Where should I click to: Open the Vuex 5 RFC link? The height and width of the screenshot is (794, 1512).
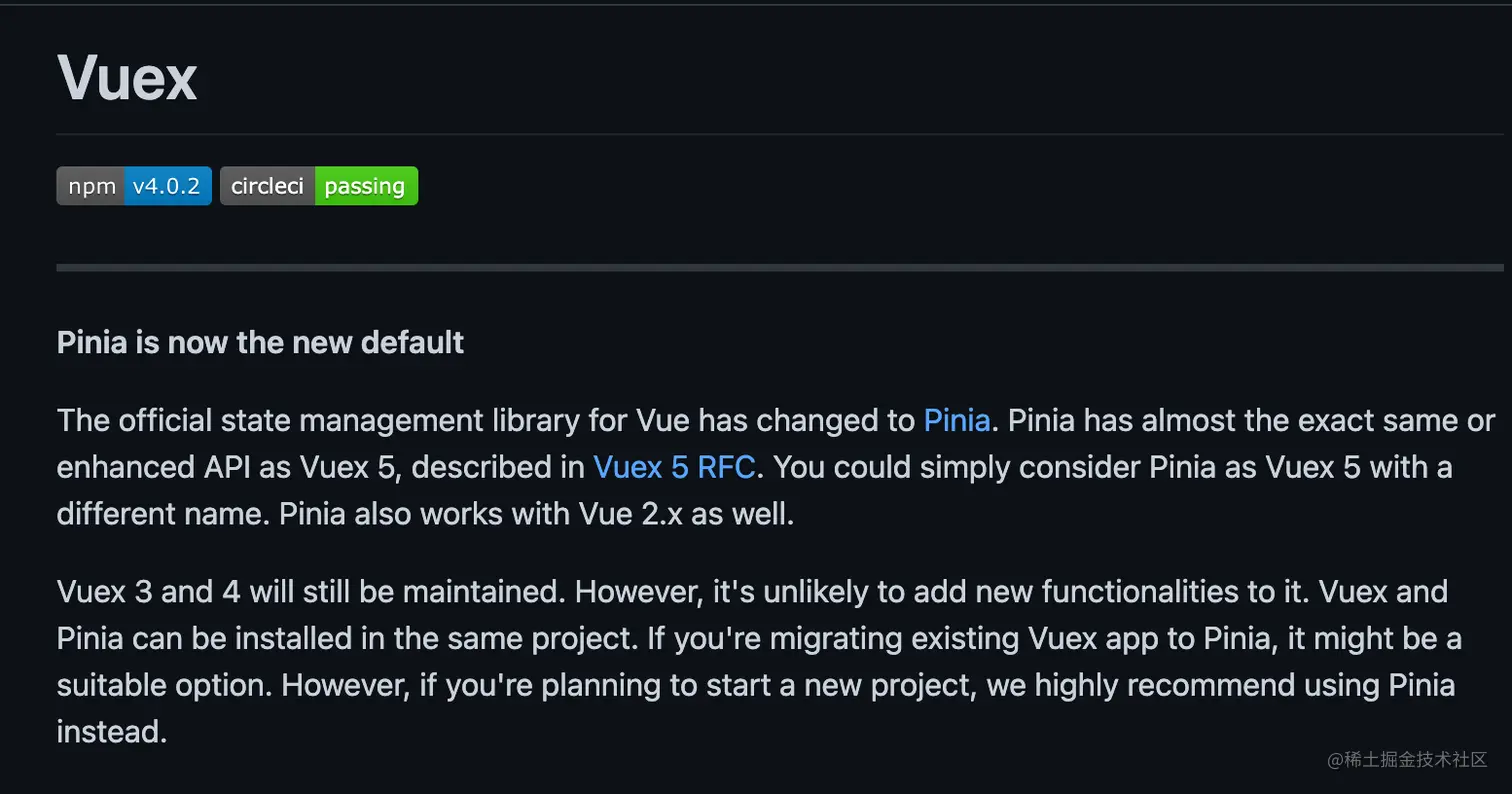tap(673, 467)
